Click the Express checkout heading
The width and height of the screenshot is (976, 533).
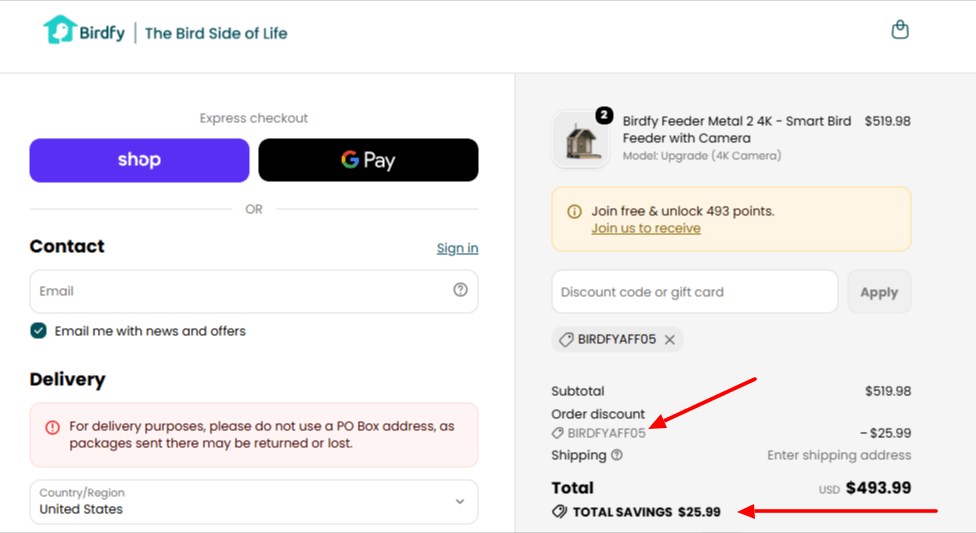(x=254, y=118)
